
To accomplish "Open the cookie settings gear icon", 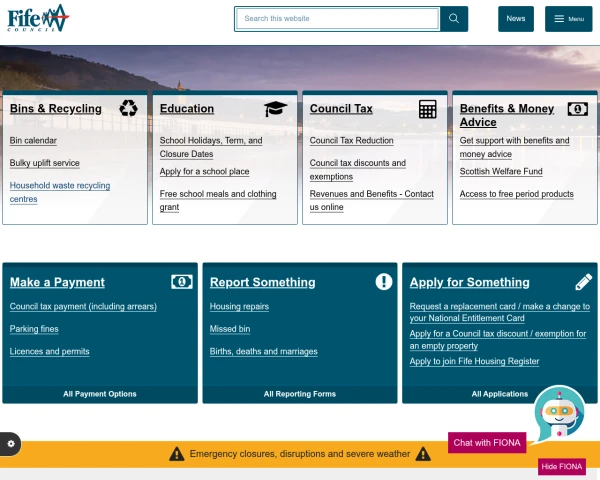I will [x=11, y=444].
